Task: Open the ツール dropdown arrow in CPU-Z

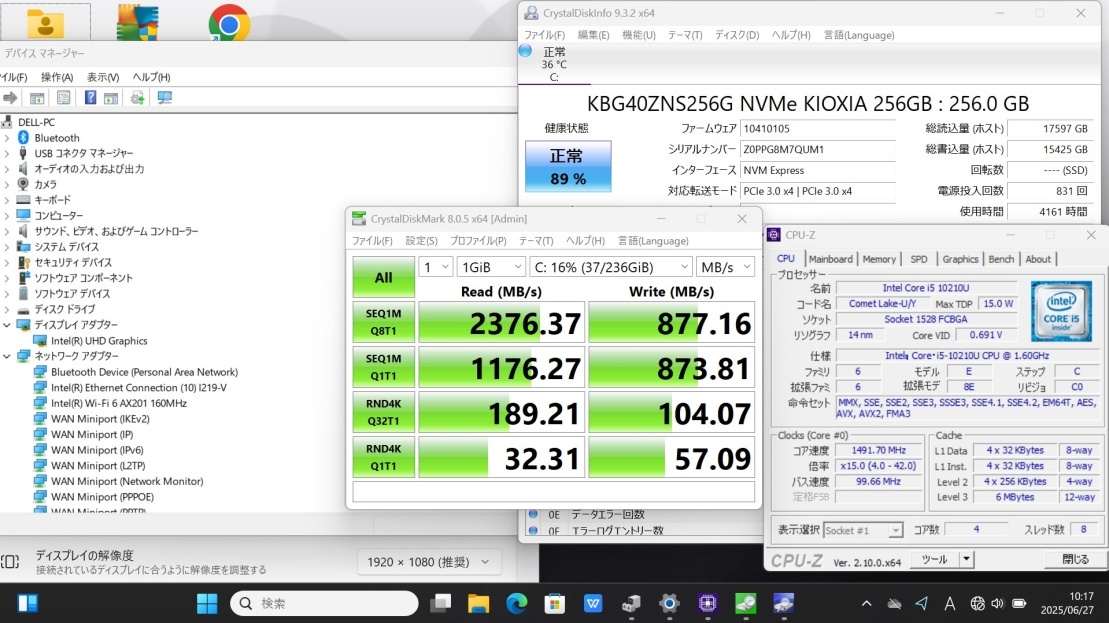Action: pos(966,559)
